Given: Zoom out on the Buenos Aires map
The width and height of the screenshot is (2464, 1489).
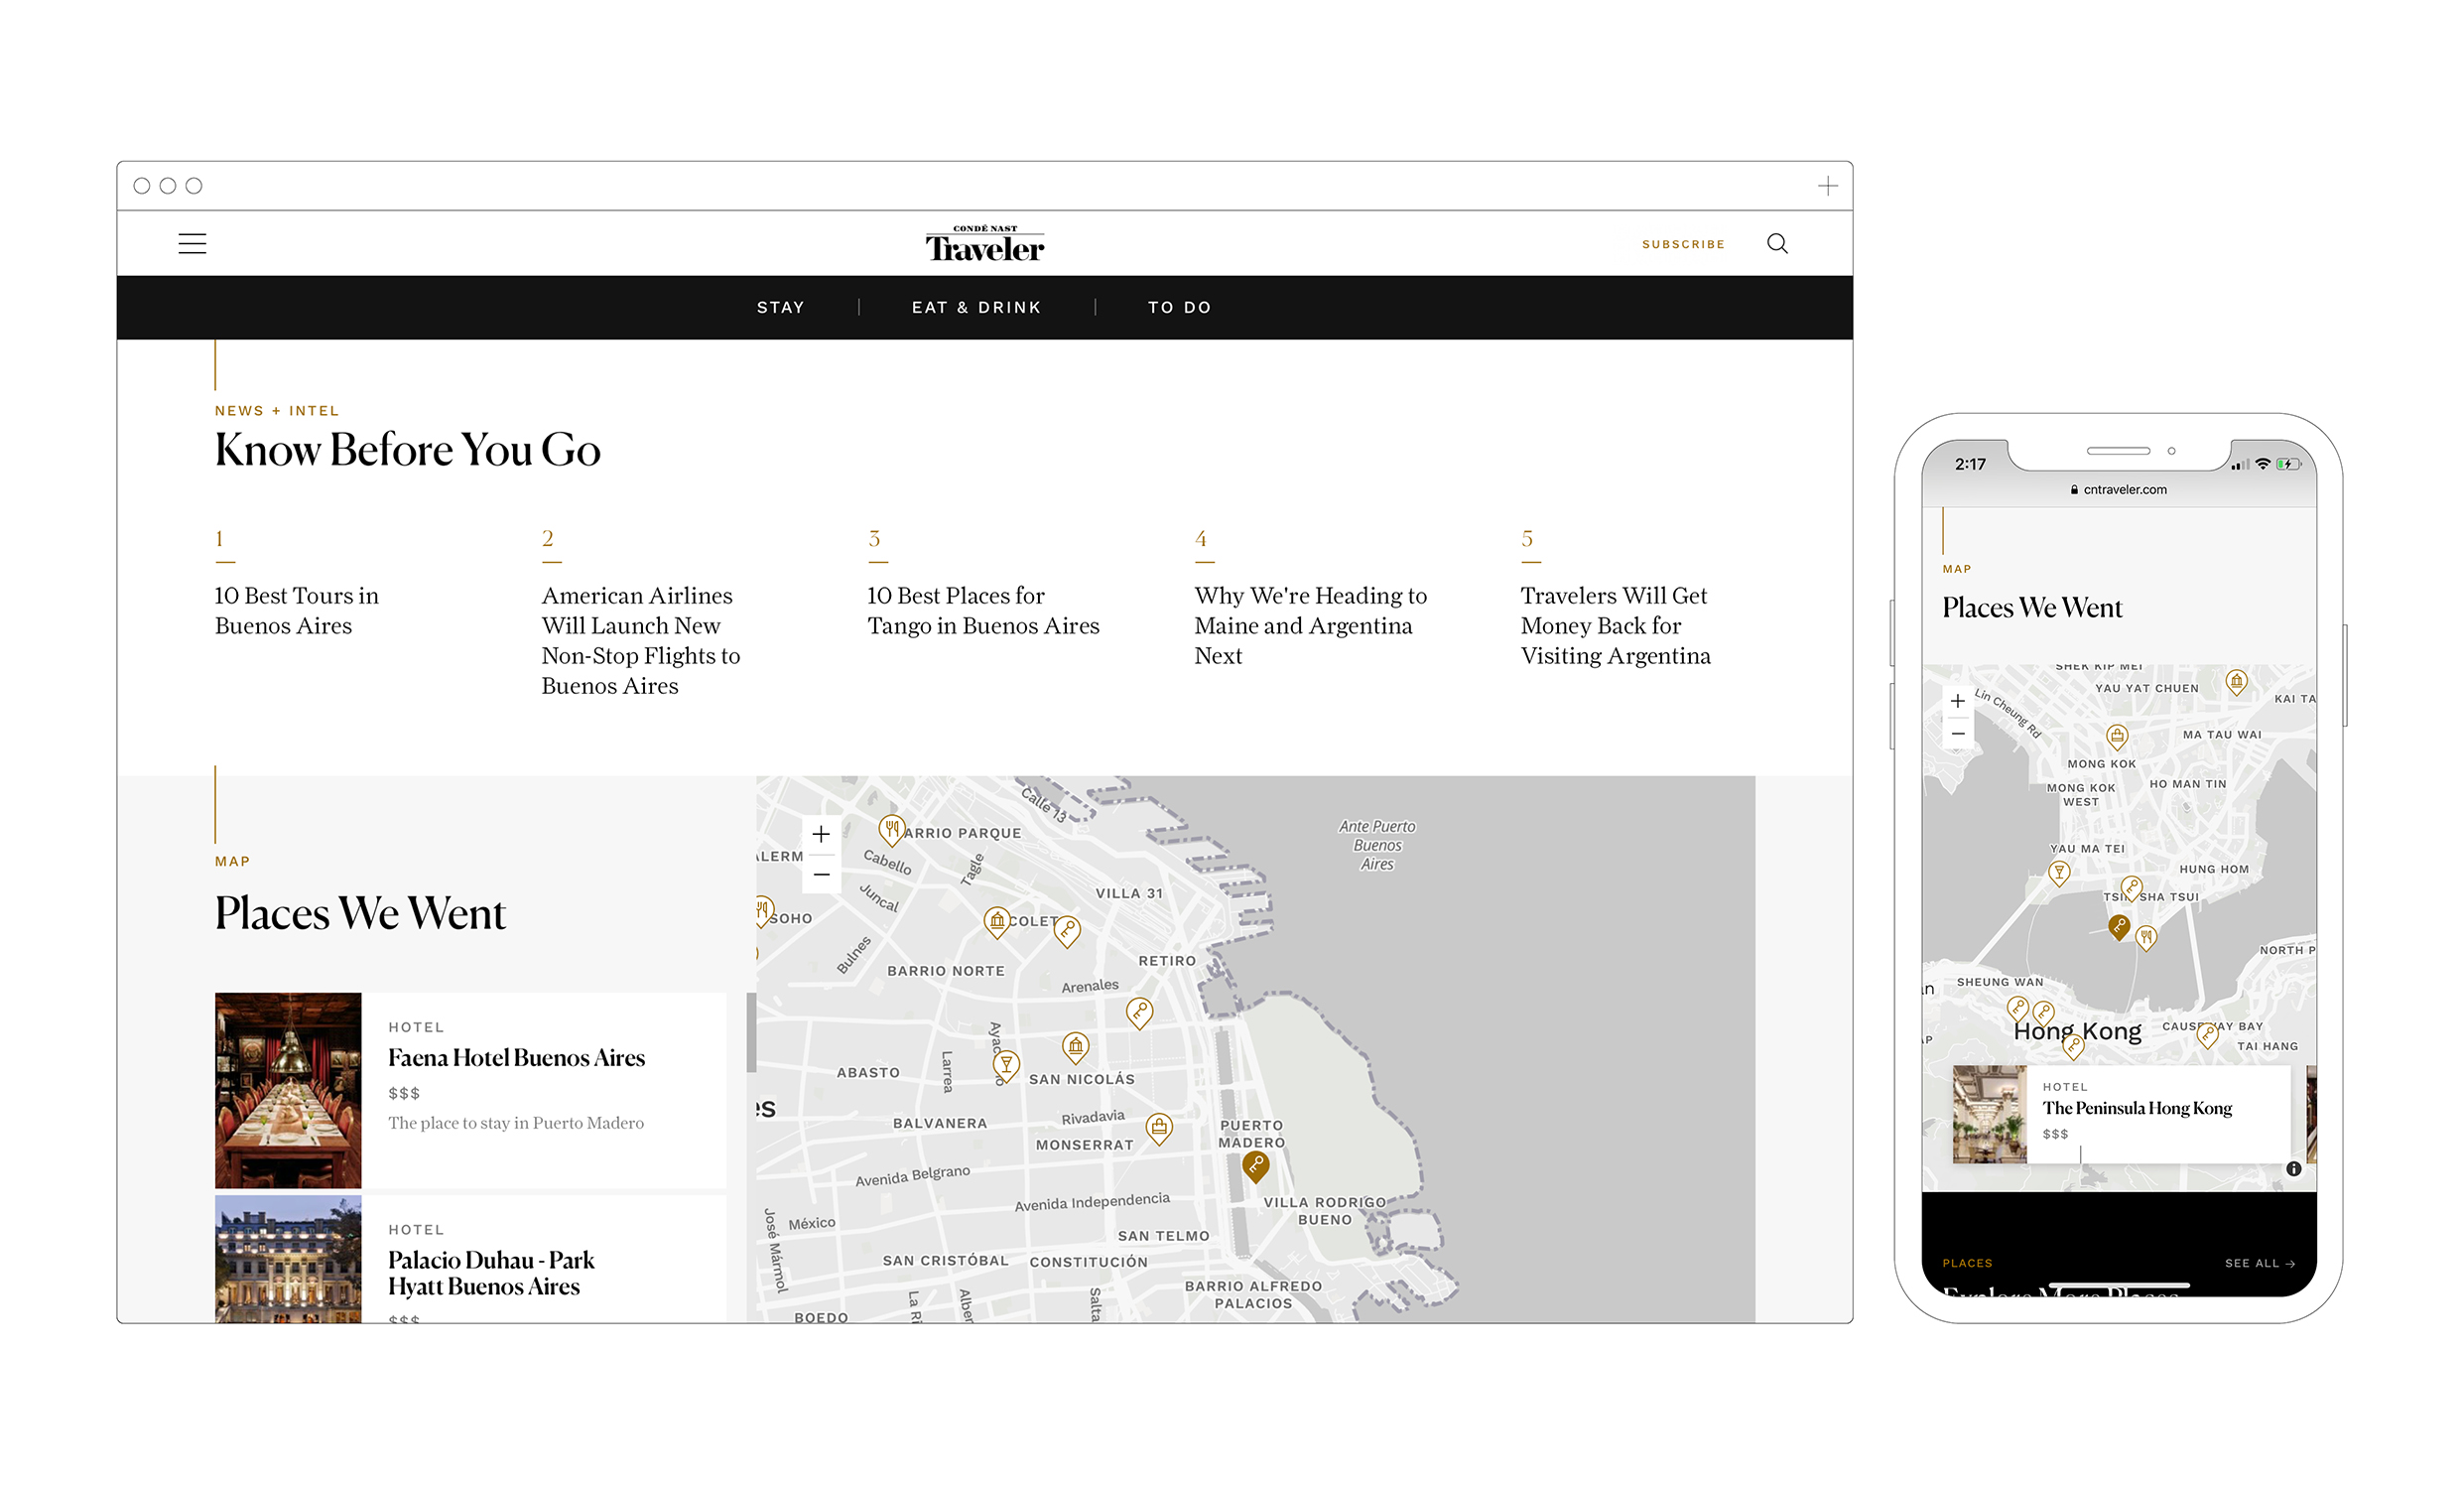Looking at the screenshot, I should (821, 875).
